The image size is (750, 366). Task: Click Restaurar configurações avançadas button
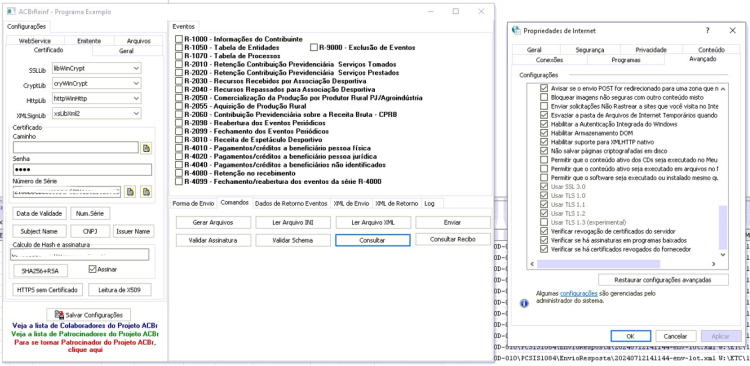click(x=663, y=279)
